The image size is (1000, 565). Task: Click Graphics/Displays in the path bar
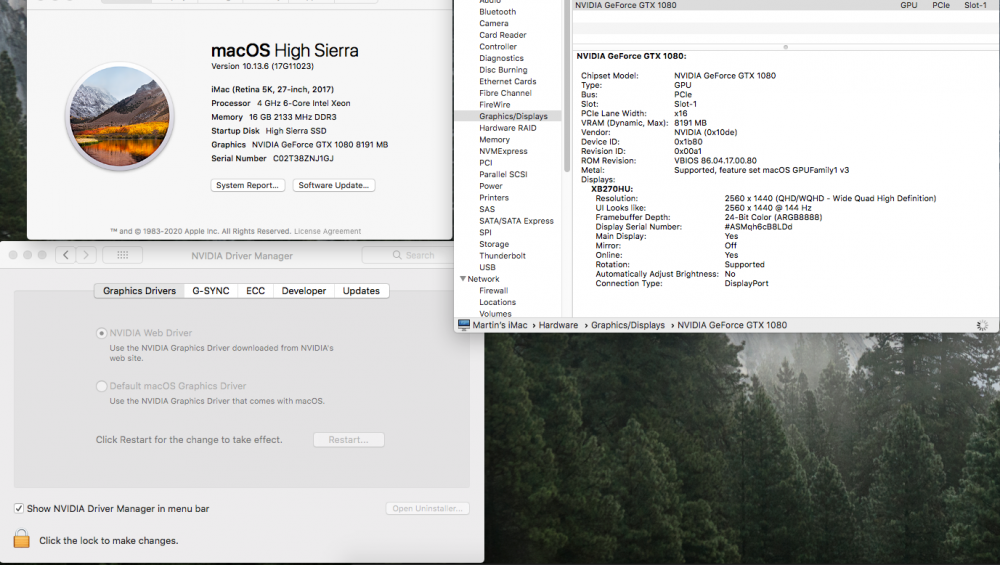[x=628, y=325]
